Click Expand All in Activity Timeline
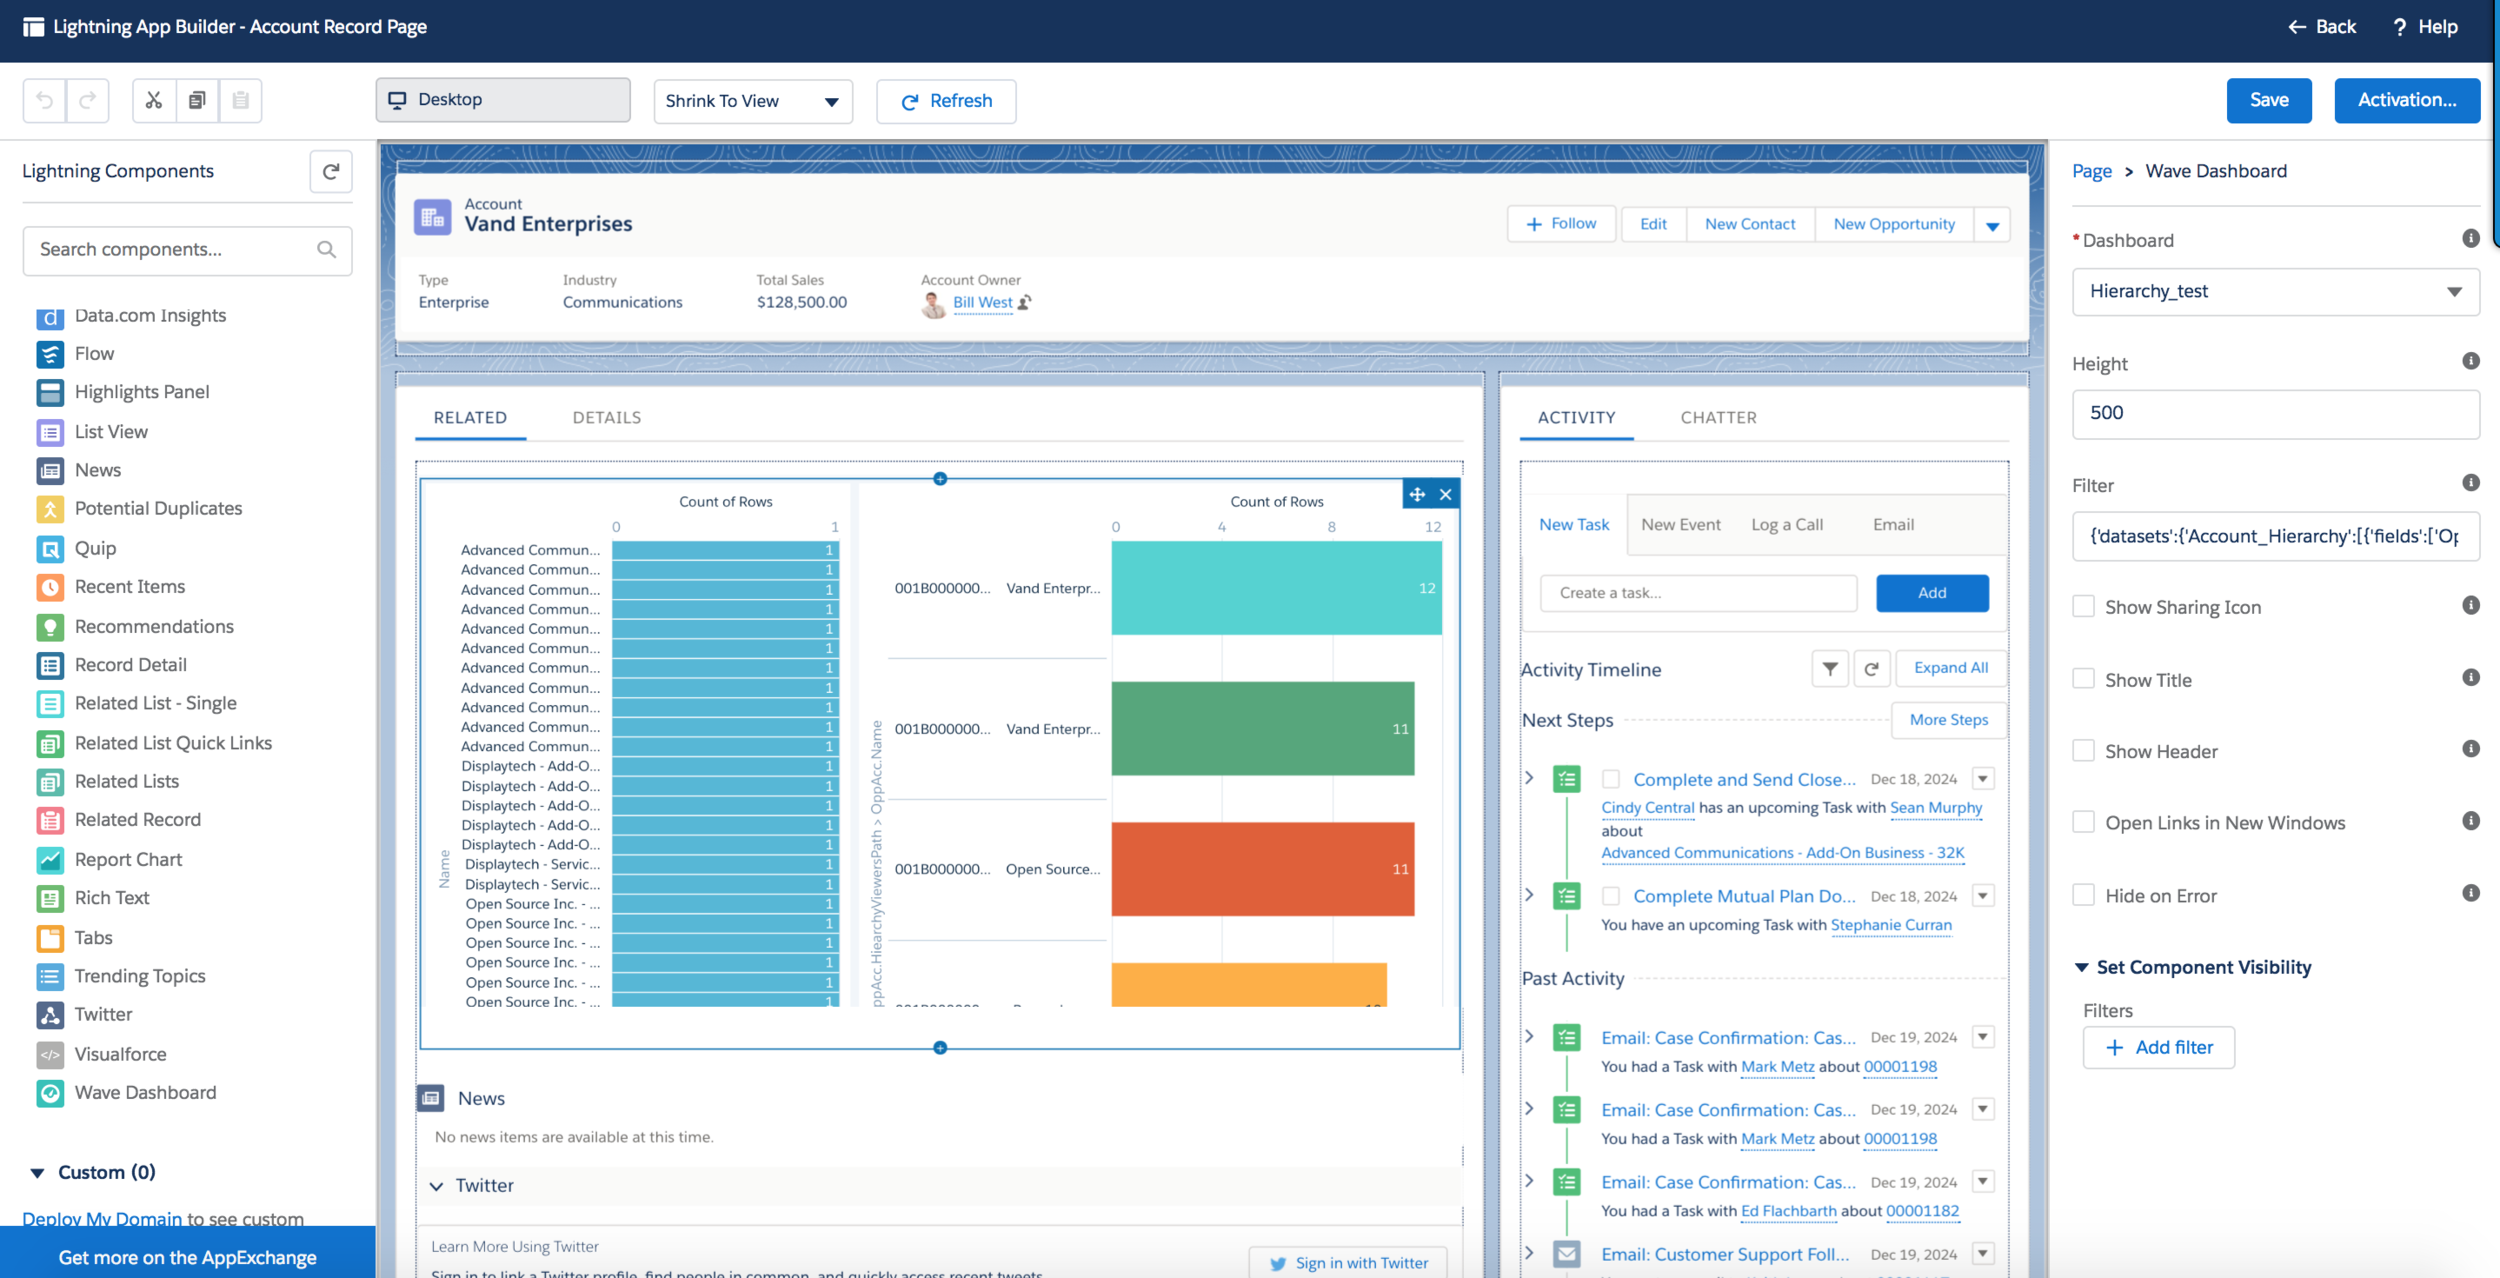The width and height of the screenshot is (2500, 1278). 1950,668
